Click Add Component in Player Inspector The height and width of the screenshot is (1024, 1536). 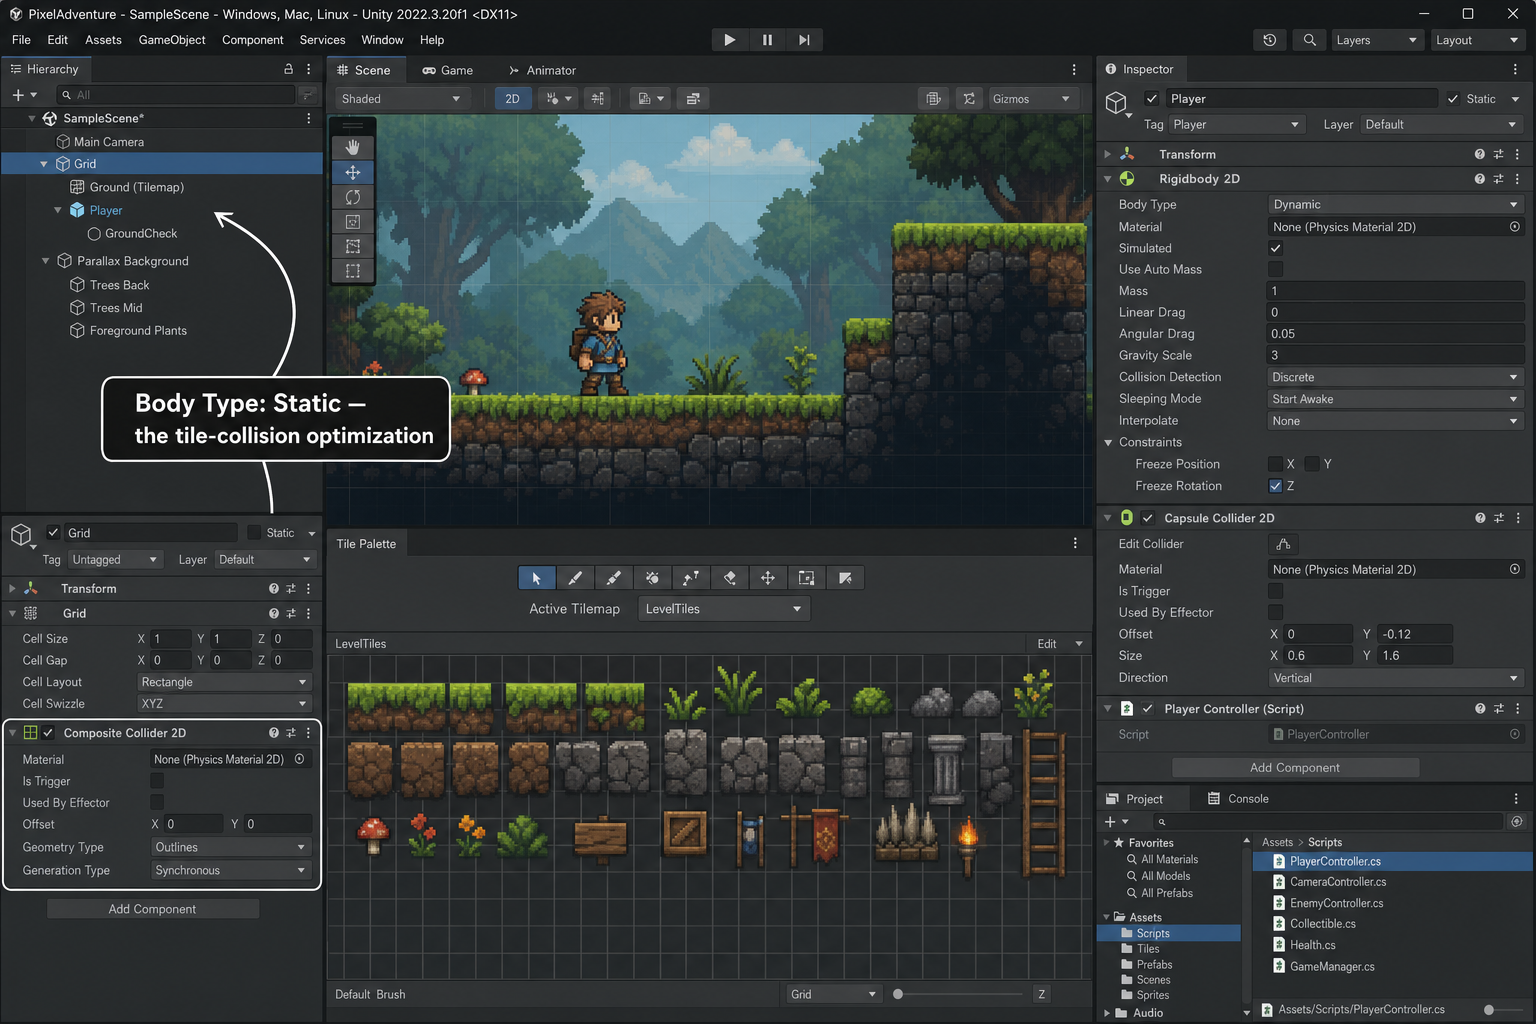pyautogui.click(x=1295, y=768)
